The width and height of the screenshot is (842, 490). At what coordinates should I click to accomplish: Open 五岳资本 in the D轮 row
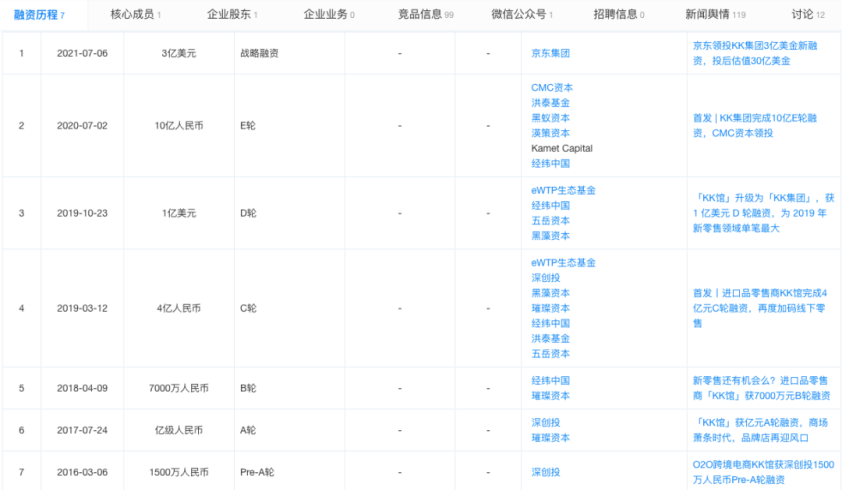(x=550, y=220)
